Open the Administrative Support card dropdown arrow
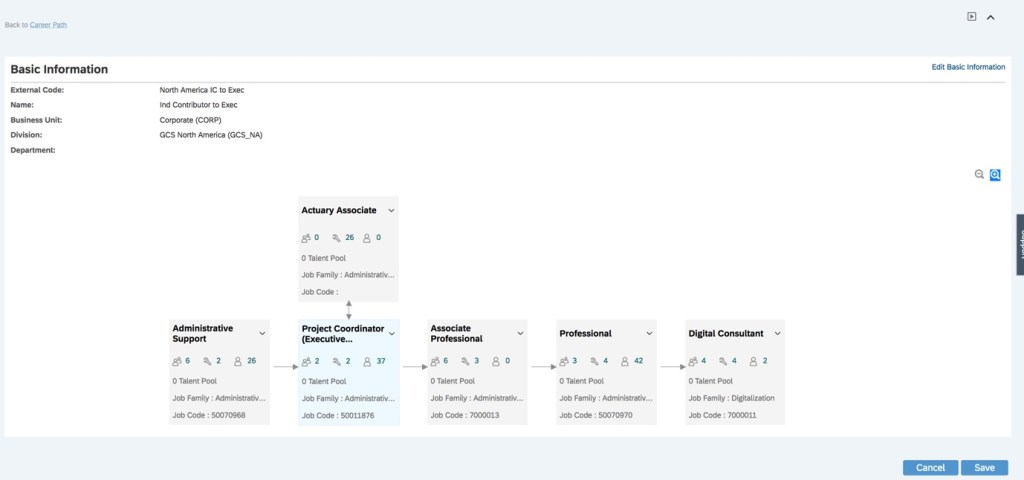The width and height of the screenshot is (1024, 480). pyautogui.click(x=263, y=333)
